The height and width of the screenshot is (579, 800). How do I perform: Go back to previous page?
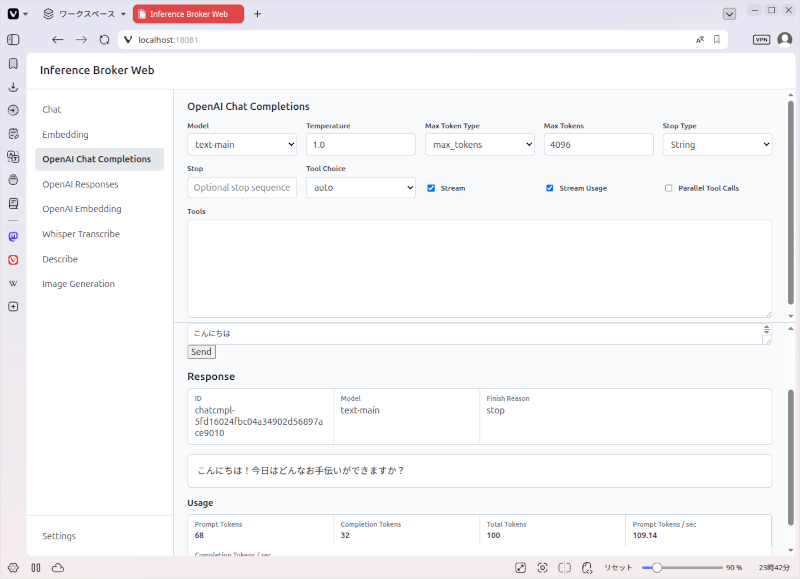point(58,40)
